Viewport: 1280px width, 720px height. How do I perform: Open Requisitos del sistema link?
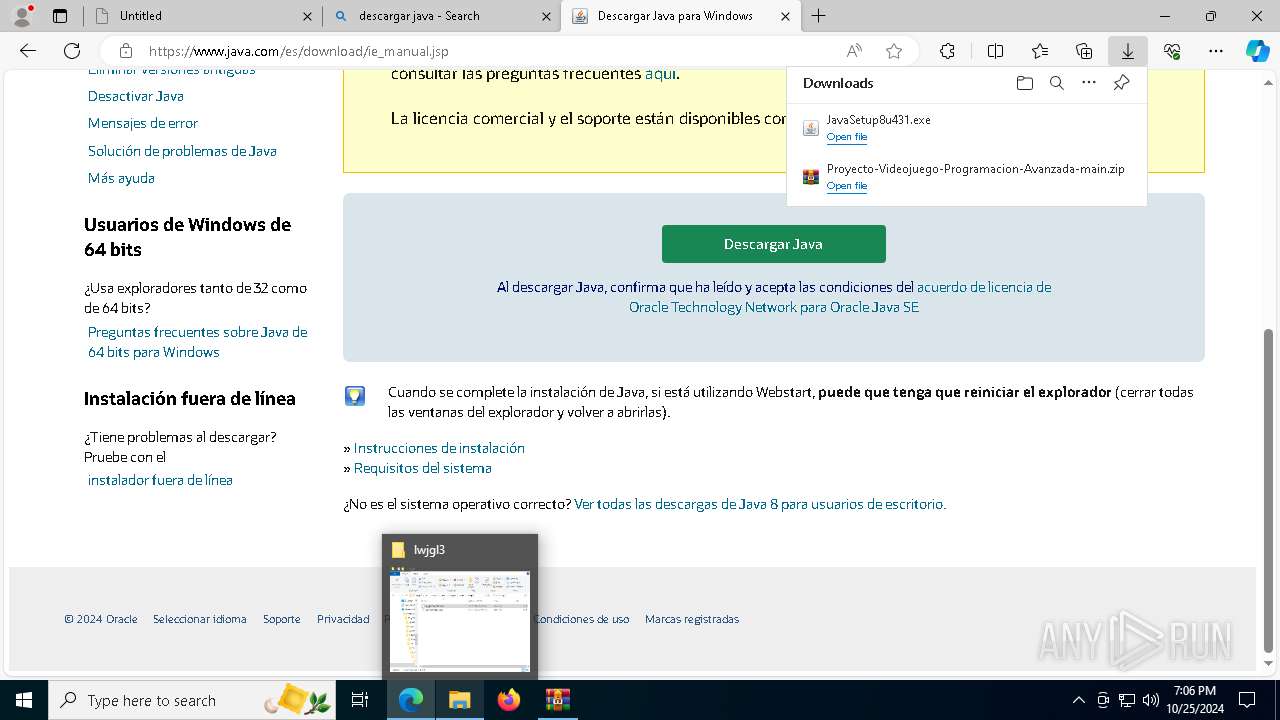[422, 468]
